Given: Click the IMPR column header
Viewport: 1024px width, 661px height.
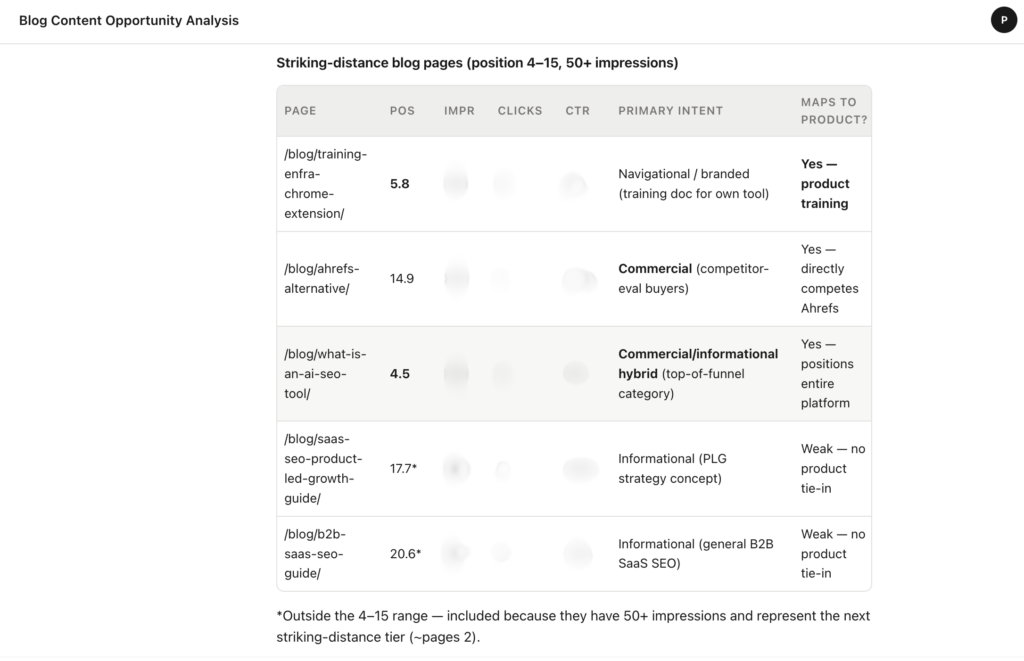Looking at the screenshot, I should click(x=459, y=111).
